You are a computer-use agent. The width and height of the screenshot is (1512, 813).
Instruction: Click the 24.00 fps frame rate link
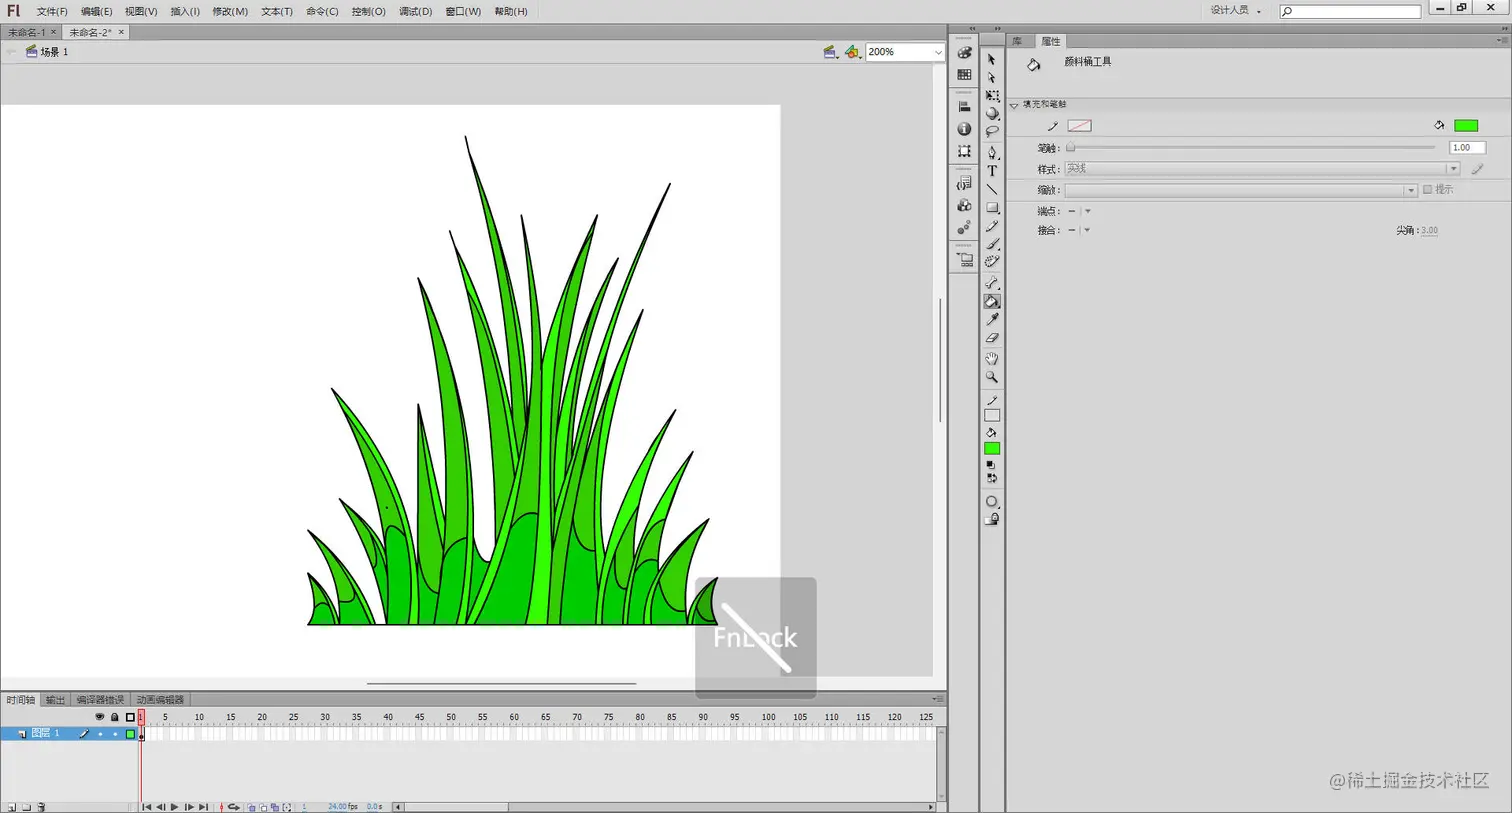tap(343, 807)
